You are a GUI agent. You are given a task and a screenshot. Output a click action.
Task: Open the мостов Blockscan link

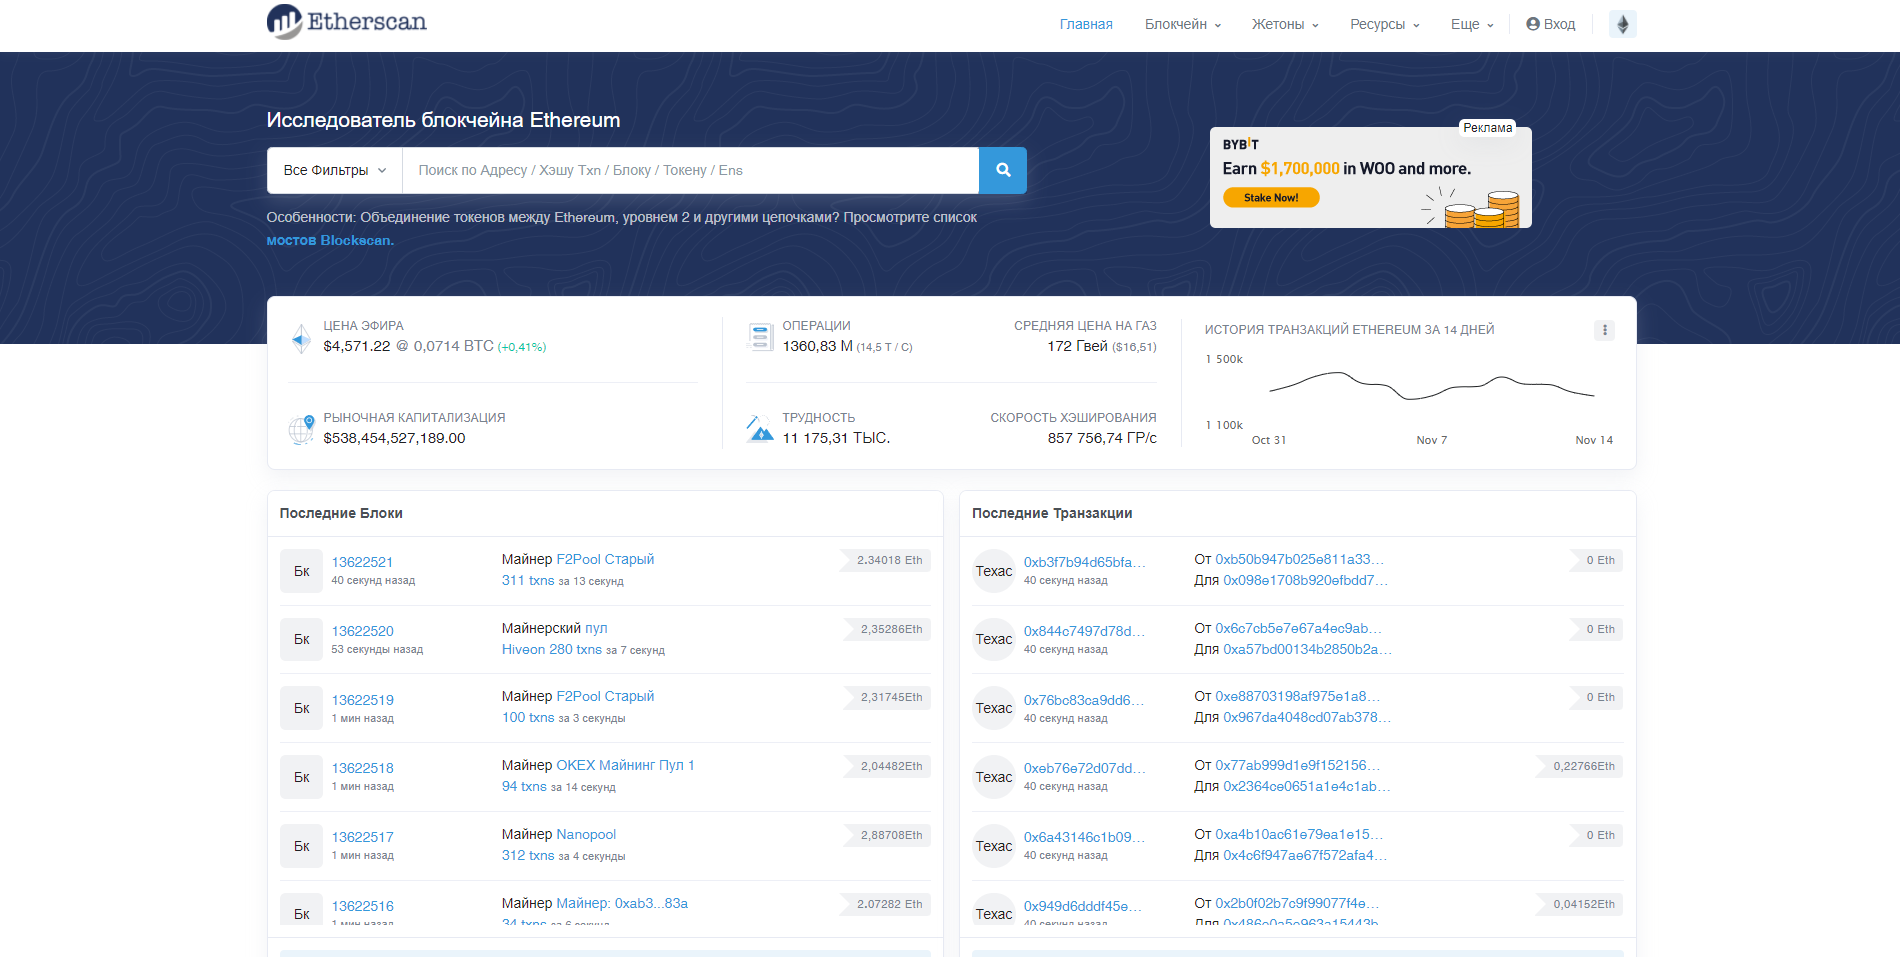pos(330,240)
